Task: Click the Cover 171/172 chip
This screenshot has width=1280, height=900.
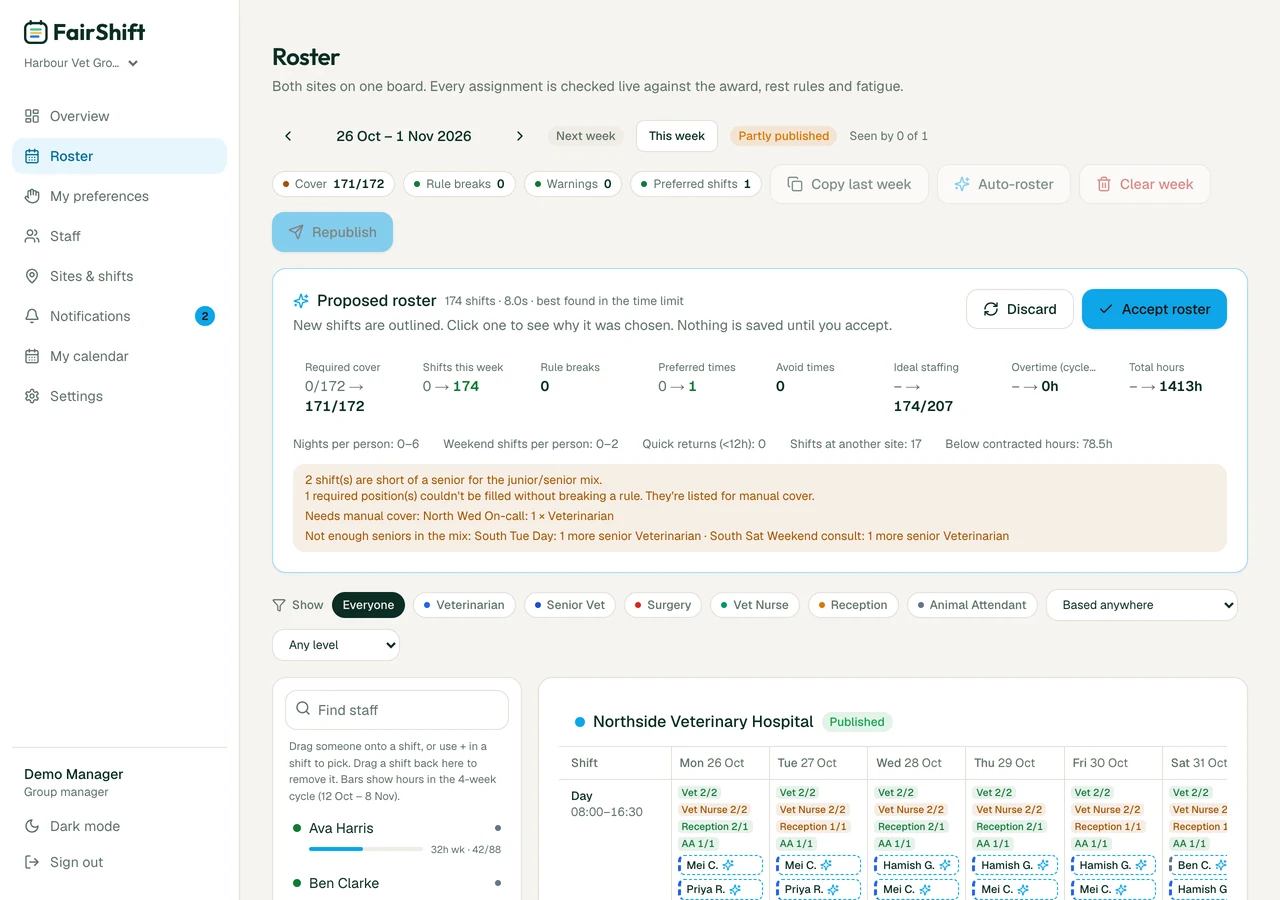Action: coord(334,184)
